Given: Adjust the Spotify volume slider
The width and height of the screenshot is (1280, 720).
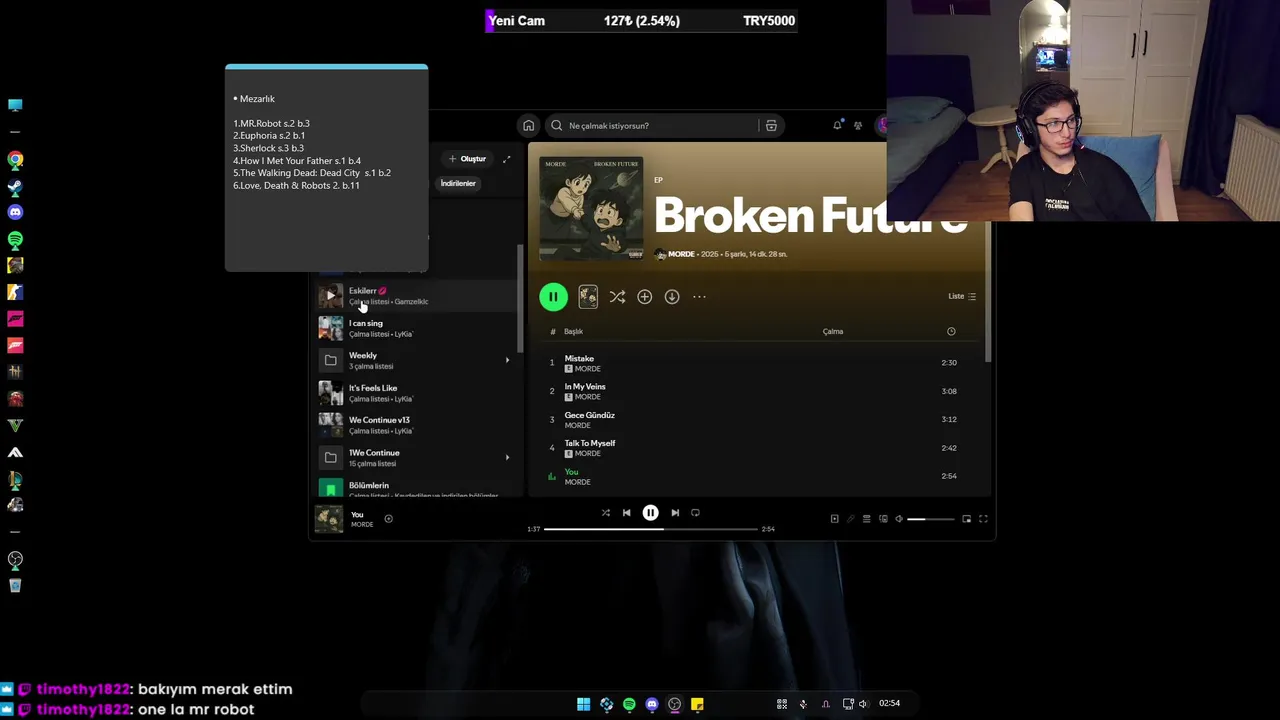Looking at the screenshot, I should point(930,519).
